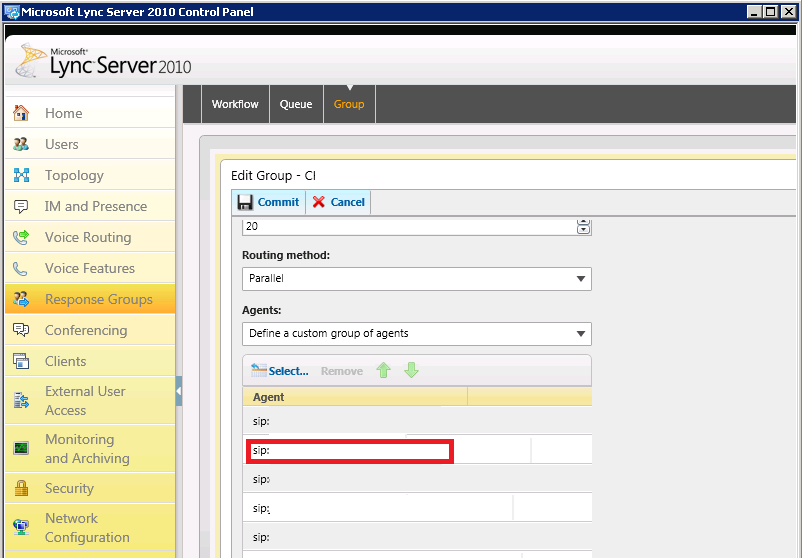This screenshot has width=802, height=558.
Task: Click the Lync Server 2010 logo
Action: (103, 60)
